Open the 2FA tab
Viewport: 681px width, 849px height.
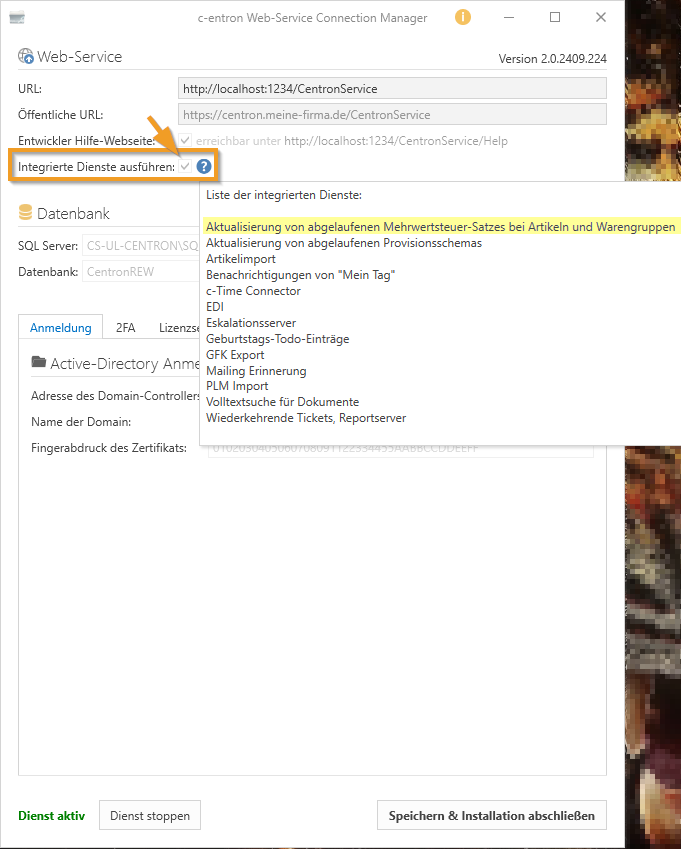125,327
